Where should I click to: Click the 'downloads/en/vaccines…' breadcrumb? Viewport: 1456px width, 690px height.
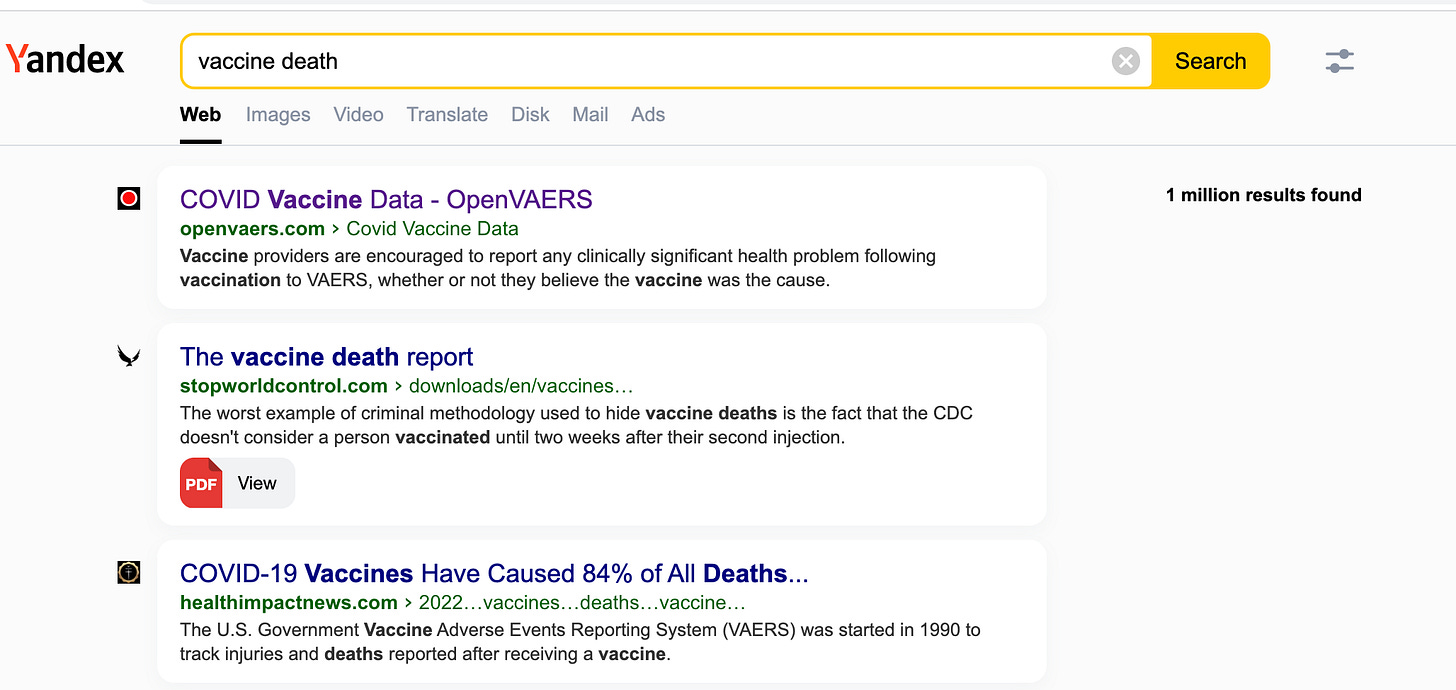point(521,386)
